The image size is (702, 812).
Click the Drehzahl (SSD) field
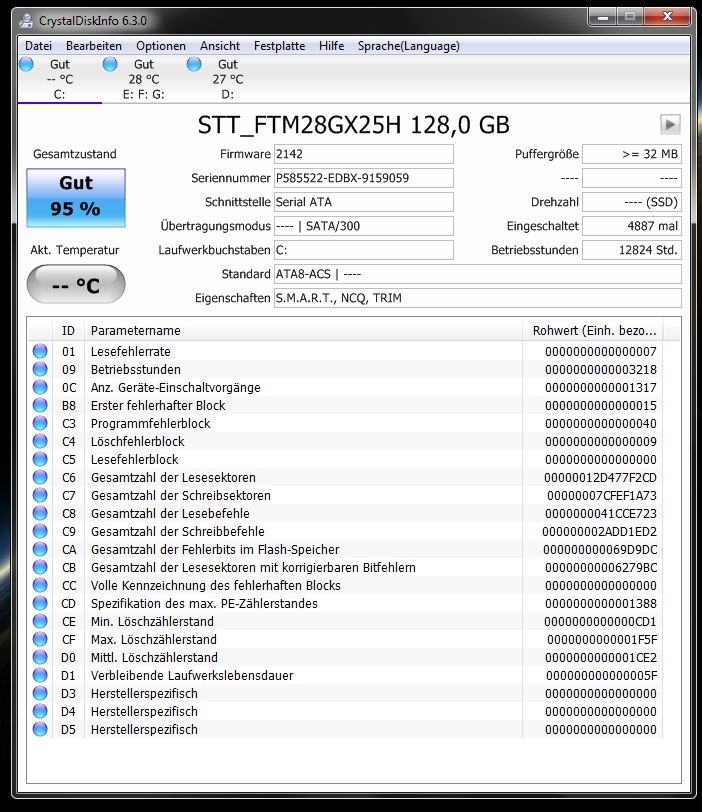(632, 202)
